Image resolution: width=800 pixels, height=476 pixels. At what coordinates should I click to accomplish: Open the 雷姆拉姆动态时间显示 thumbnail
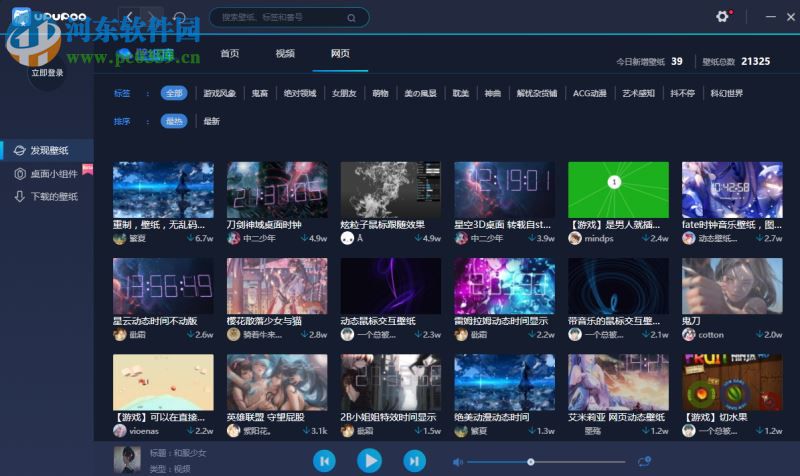pyautogui.click(x=505, y=286)
